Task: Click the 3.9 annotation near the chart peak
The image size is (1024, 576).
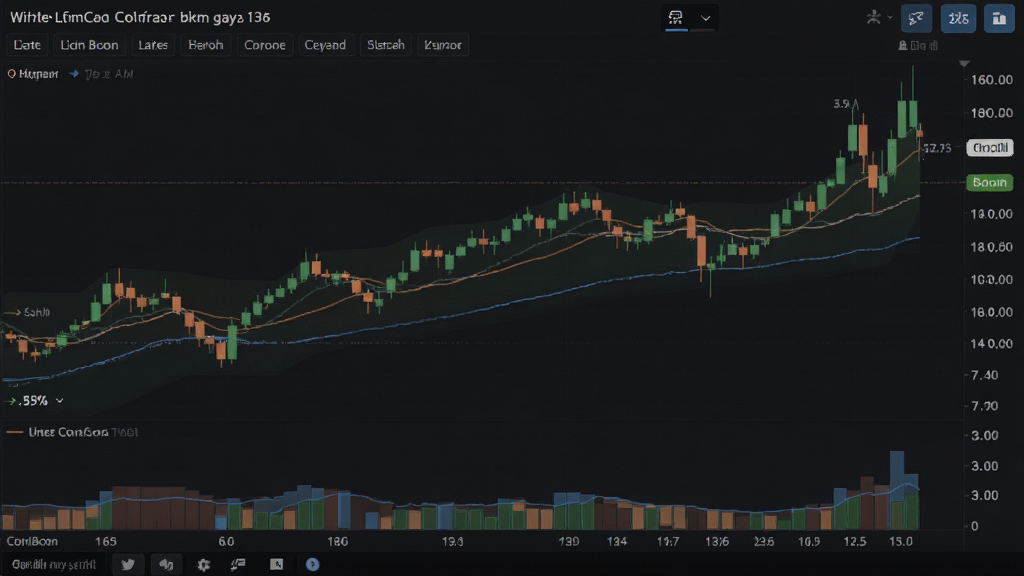Action: point(842,103)
